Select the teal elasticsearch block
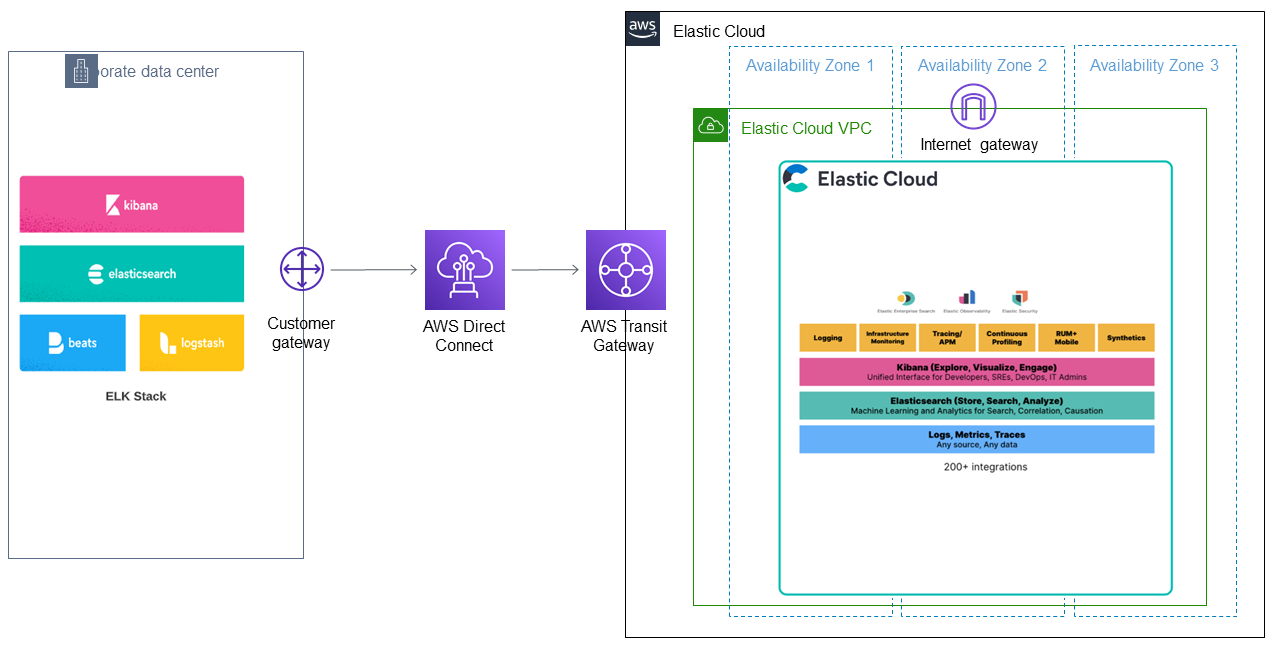This screenshot has width=1272, height=645. point(132,273)
